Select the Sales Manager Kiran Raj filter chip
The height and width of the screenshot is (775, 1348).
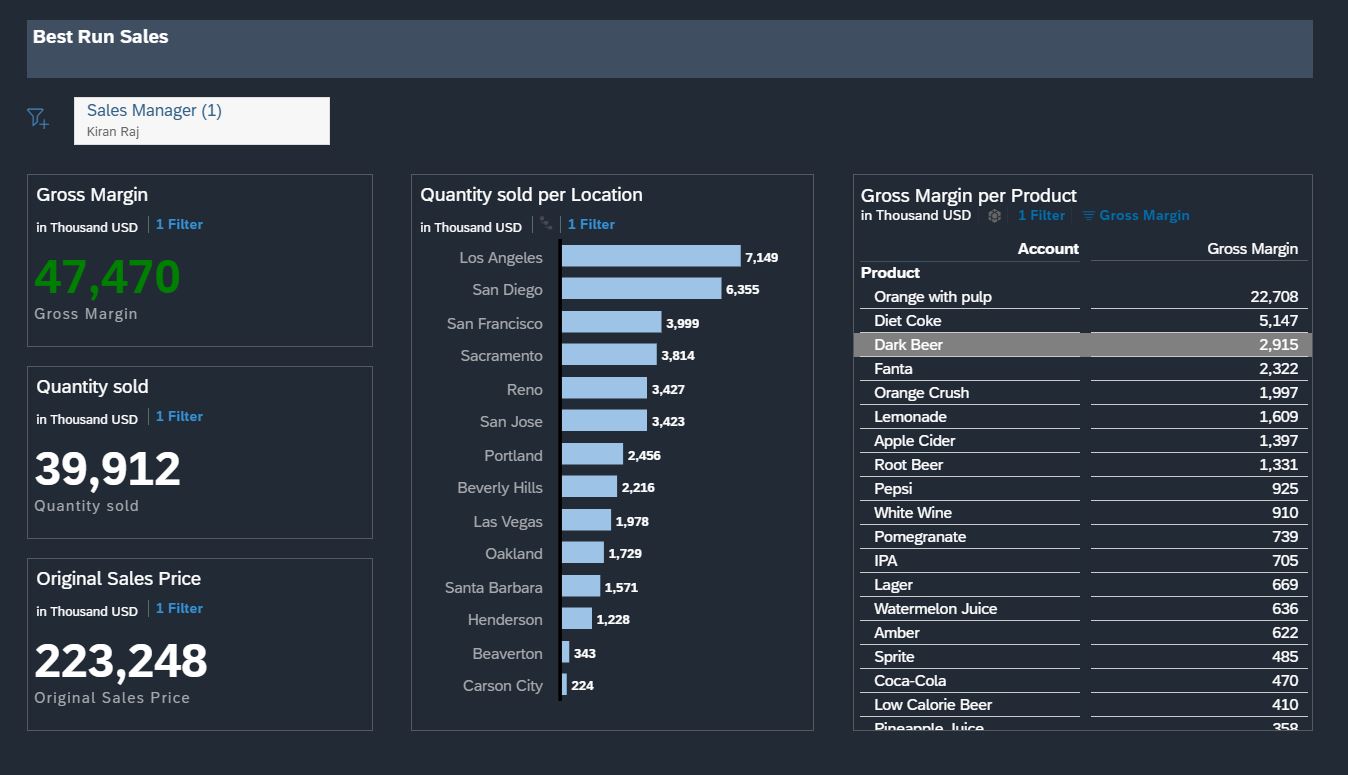tap(202, 120)
